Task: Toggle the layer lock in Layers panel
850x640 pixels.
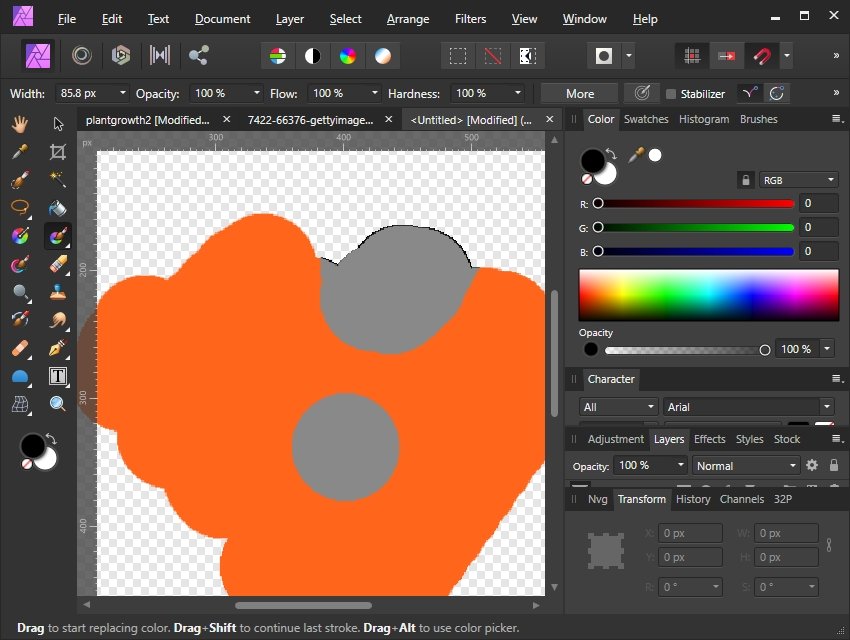Action: pyautogui.click(x=836, y=466)
